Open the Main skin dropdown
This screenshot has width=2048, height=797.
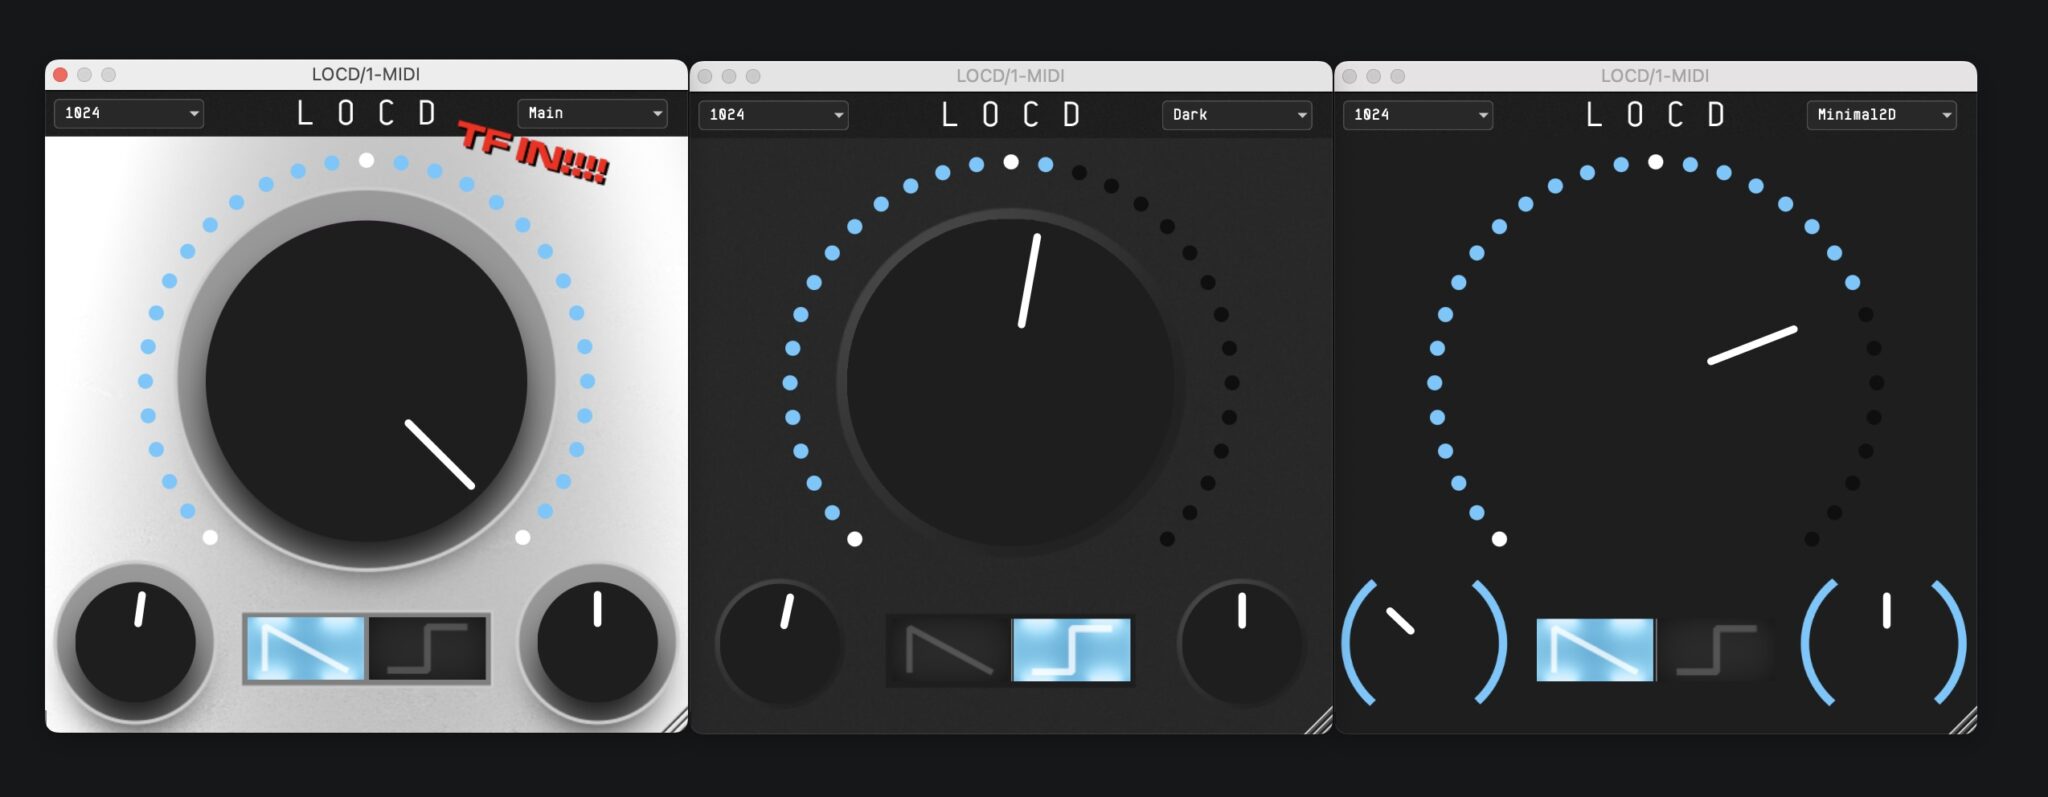point(593,113)
